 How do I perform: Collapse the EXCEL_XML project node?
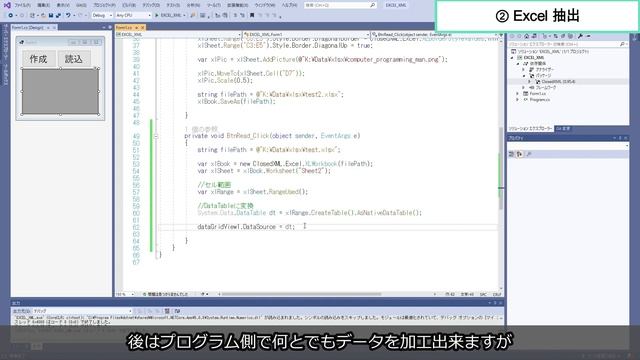tap(513, 58)
